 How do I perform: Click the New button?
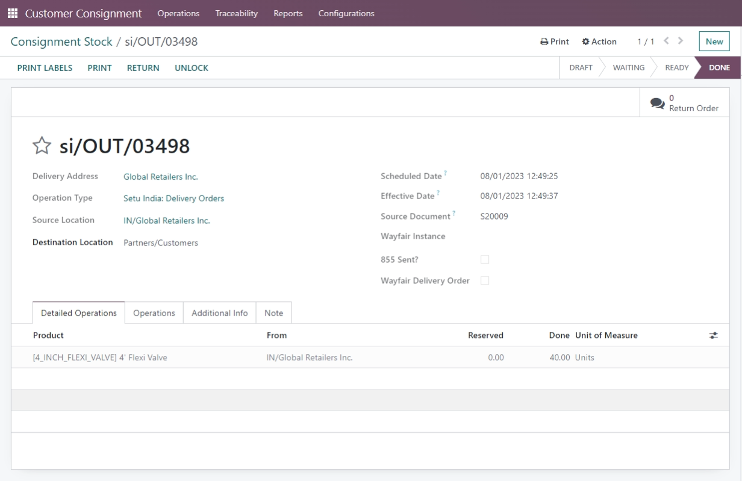pyautogui.click(x=714, y=41)
